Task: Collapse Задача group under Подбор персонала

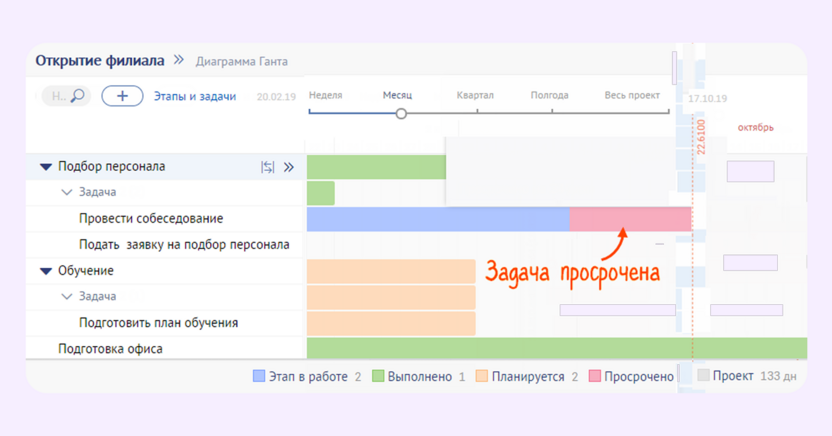Action: click(x=67, y=192)
